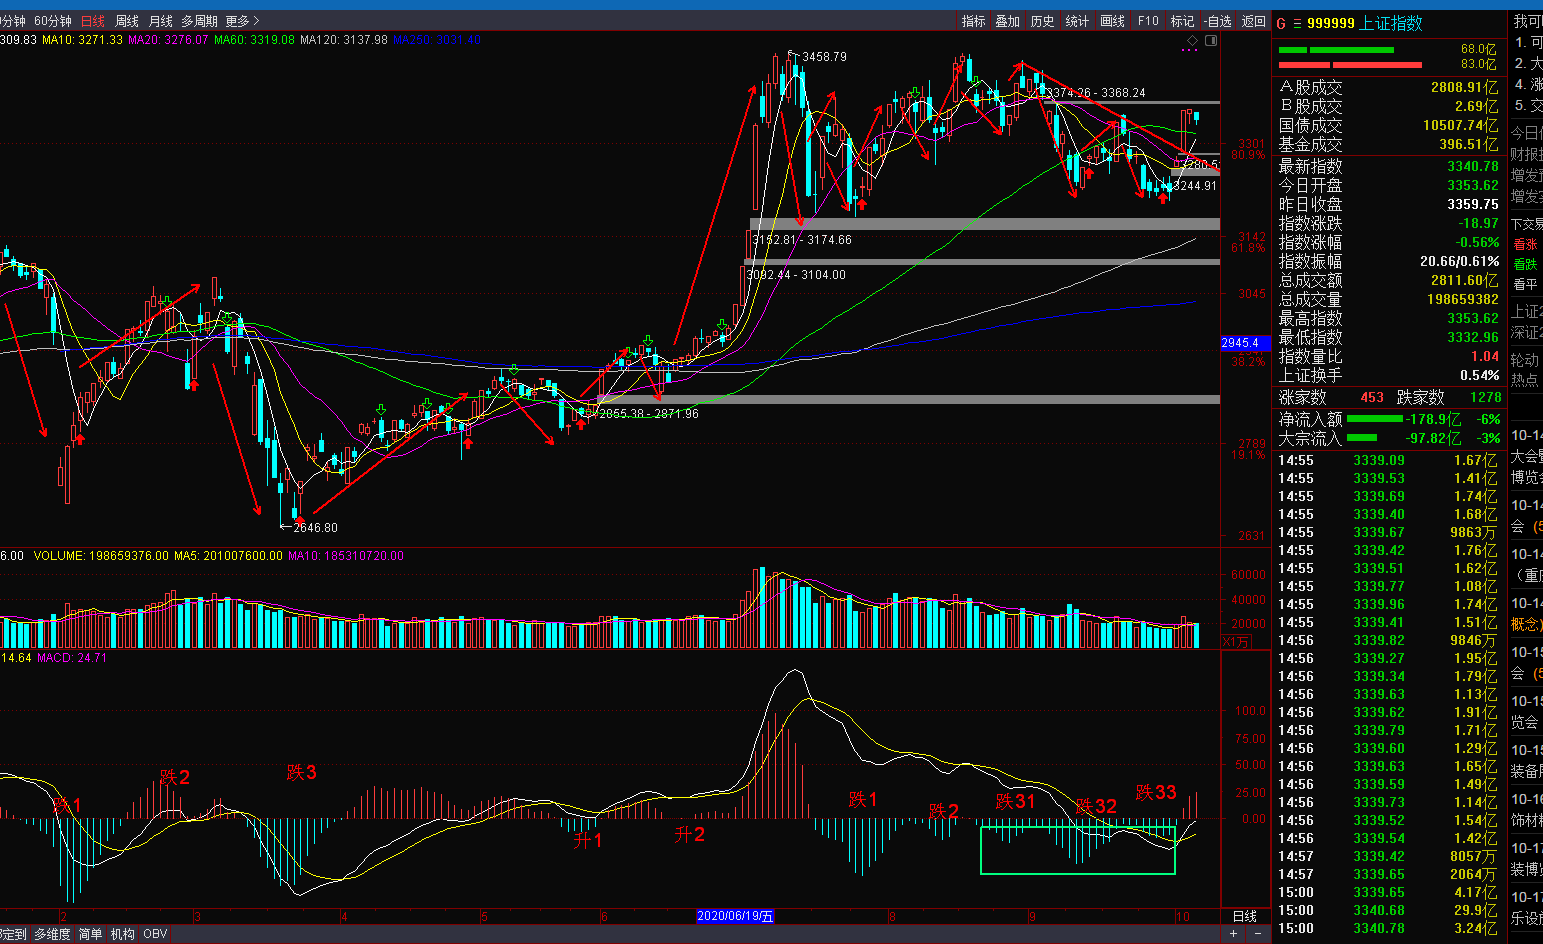Click the MA120: 3137.98 label
This screenshot has height=944, width=1543.
click(x=344, y=40)
